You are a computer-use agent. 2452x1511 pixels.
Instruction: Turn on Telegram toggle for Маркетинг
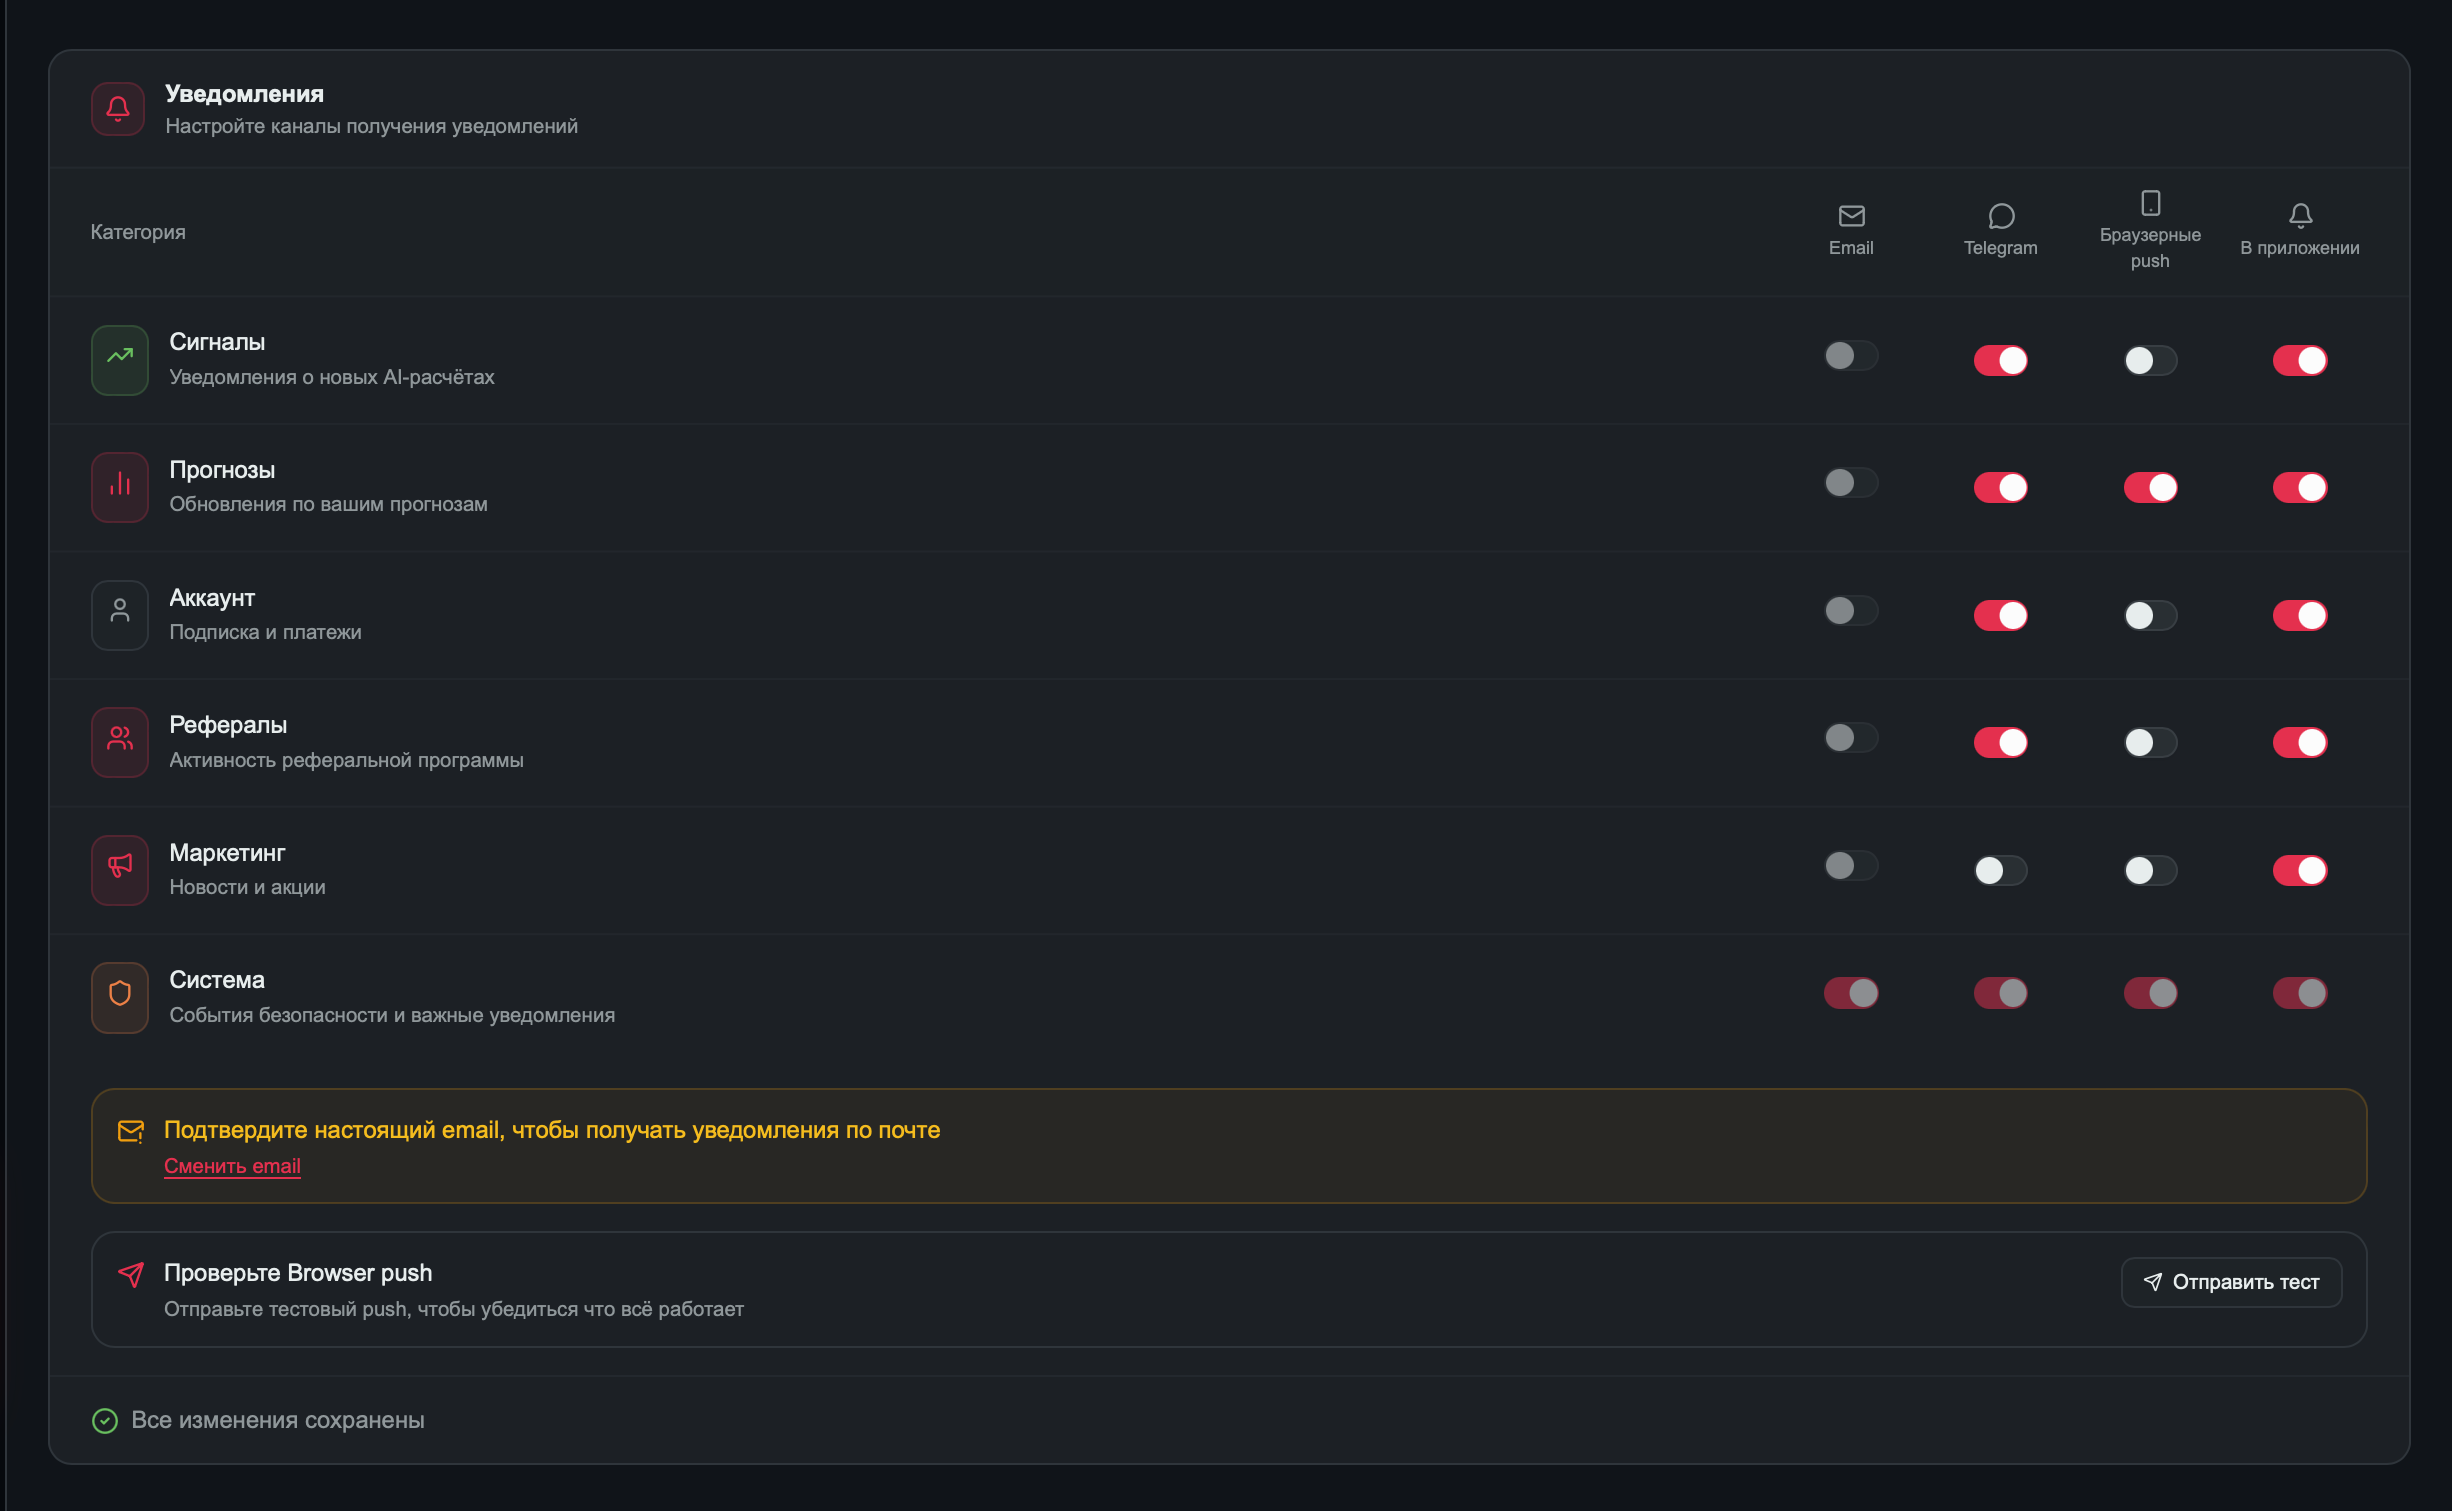[x=2000, y=870]
